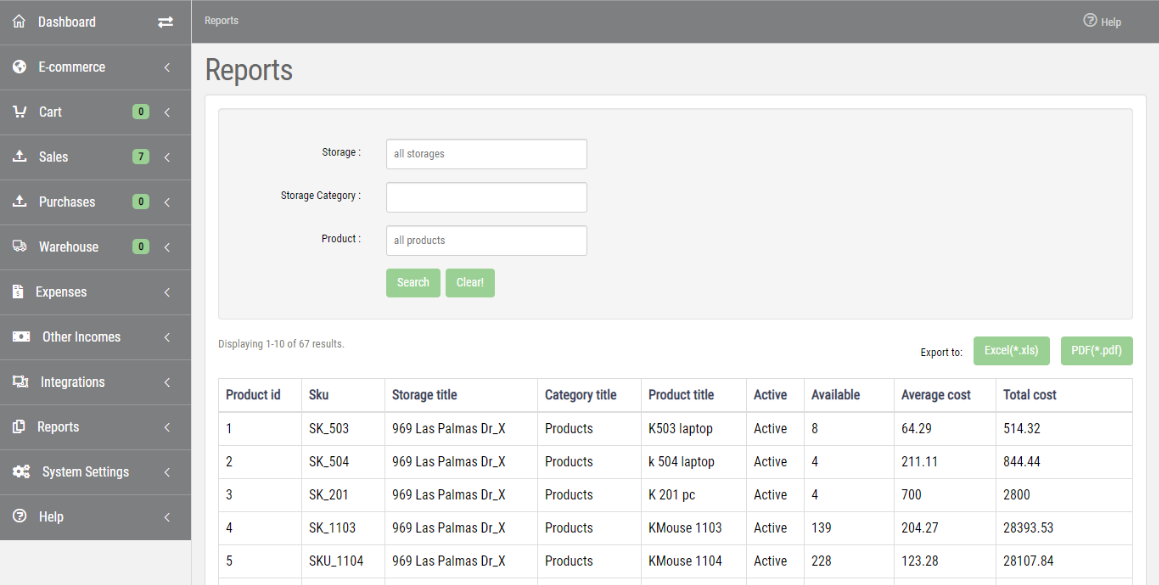
Task: Click inside the Storage Category input field
Action: (486, 197)
